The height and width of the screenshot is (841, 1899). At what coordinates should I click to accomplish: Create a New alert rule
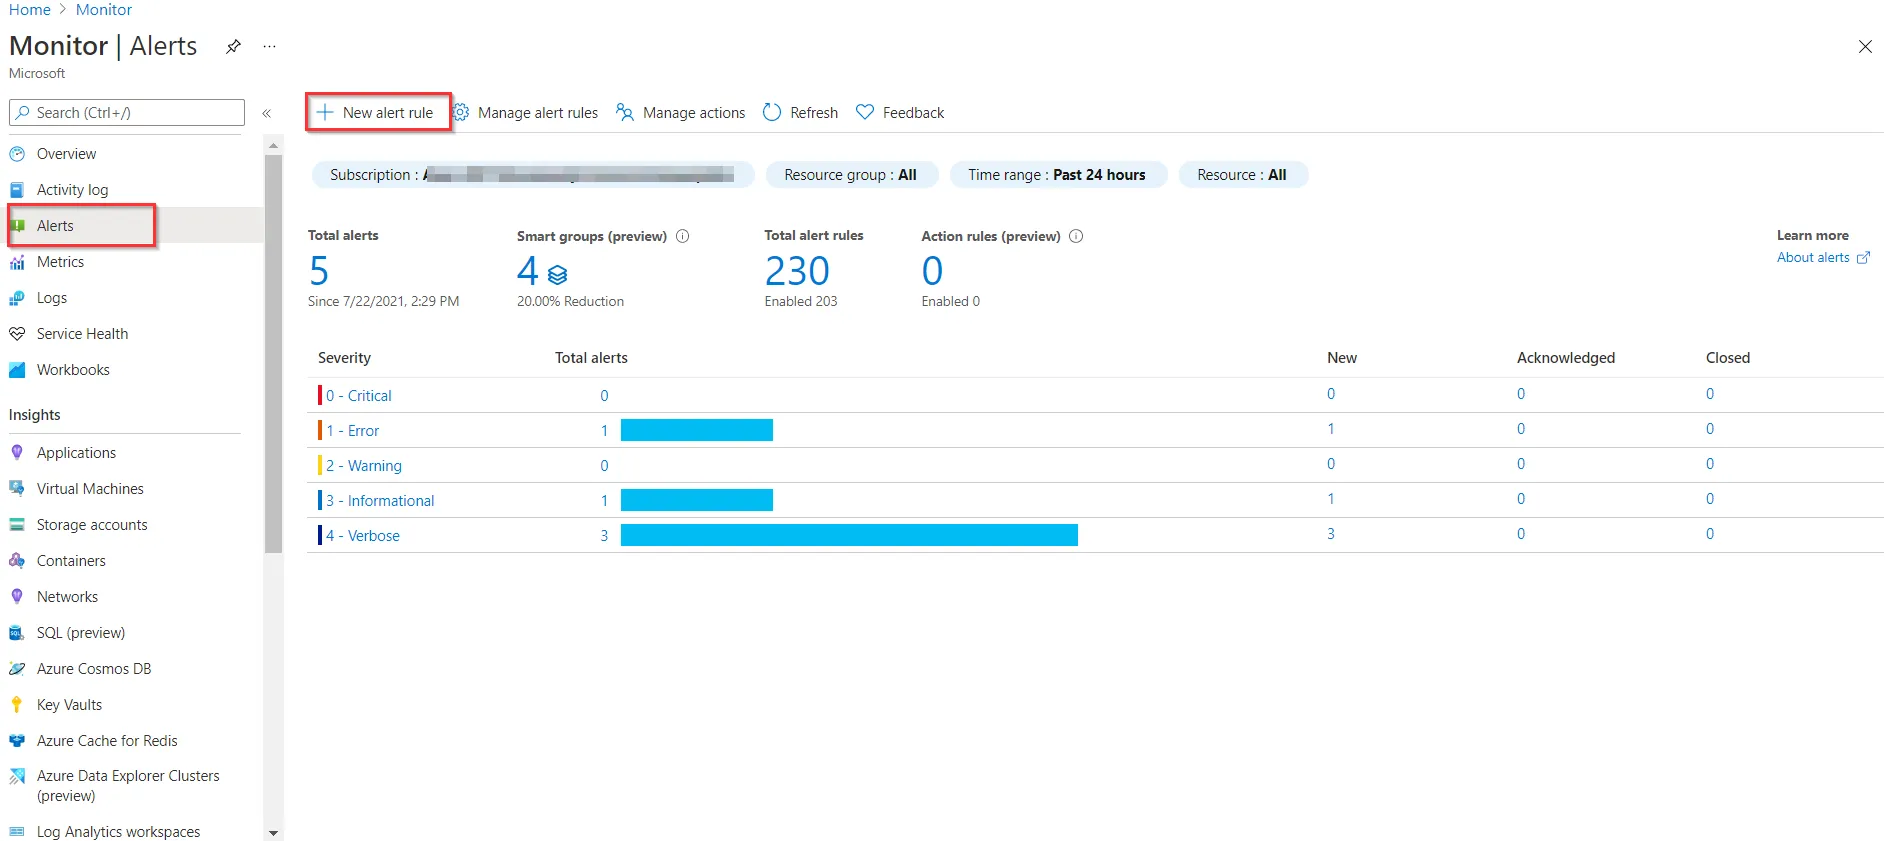click(377, 113)
